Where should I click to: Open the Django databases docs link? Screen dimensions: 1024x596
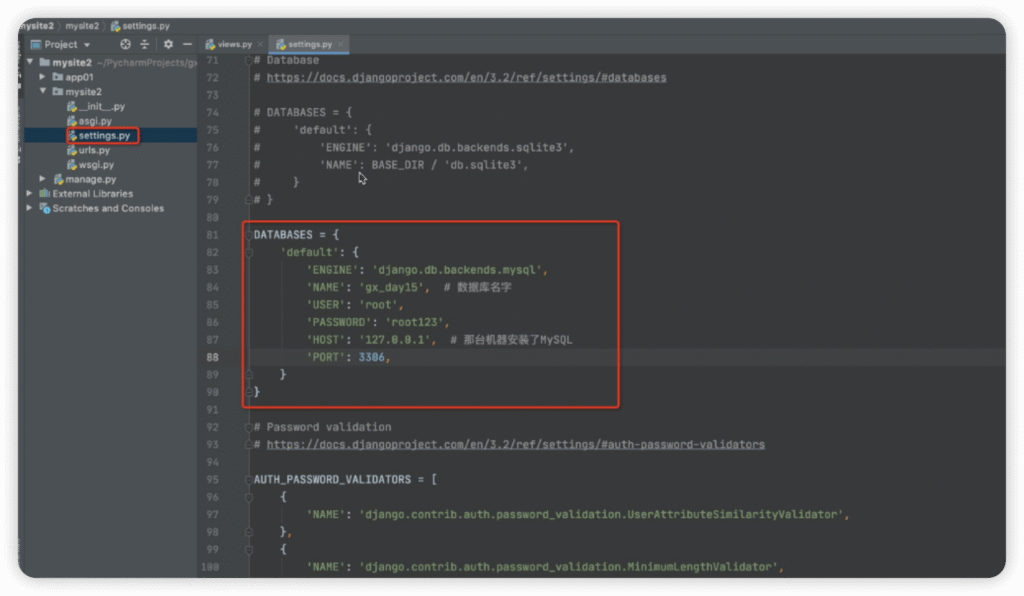pos(466,77)
